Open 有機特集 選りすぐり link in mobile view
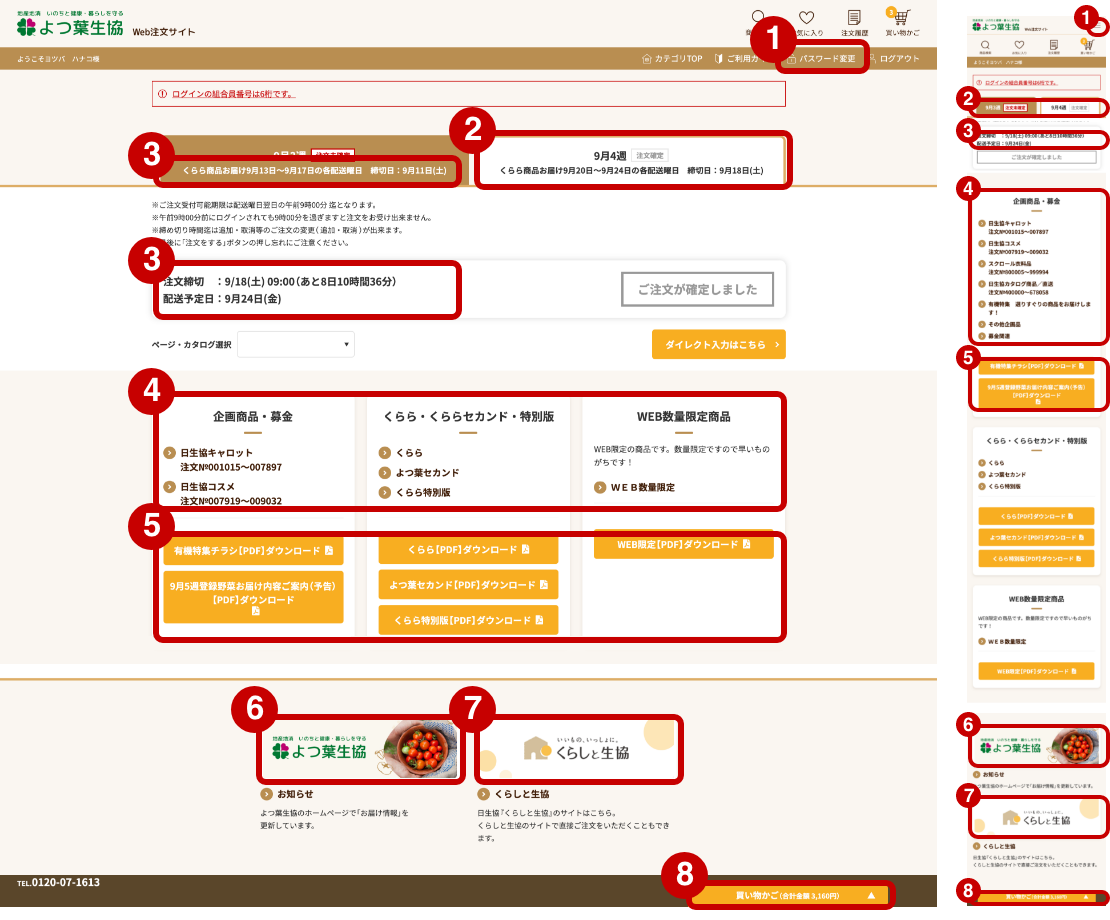Image resolution: width=1110 pixels, height=920 pixels. pos(1035,308)
